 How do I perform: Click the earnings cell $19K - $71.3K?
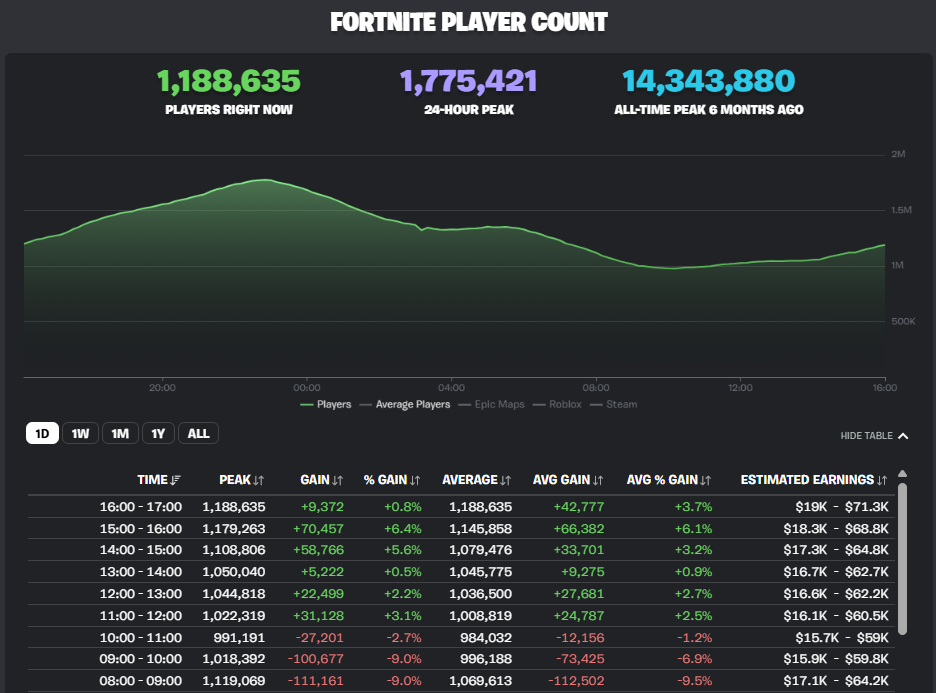(x=842, y=507)
